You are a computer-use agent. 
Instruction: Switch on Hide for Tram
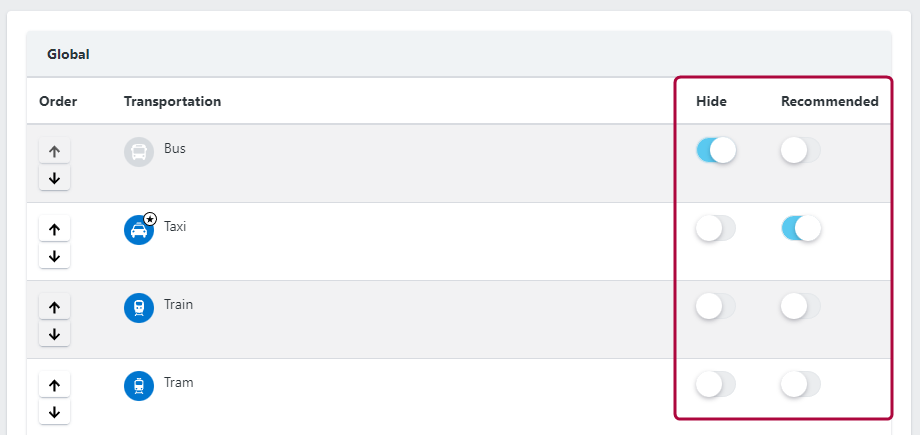716,385
